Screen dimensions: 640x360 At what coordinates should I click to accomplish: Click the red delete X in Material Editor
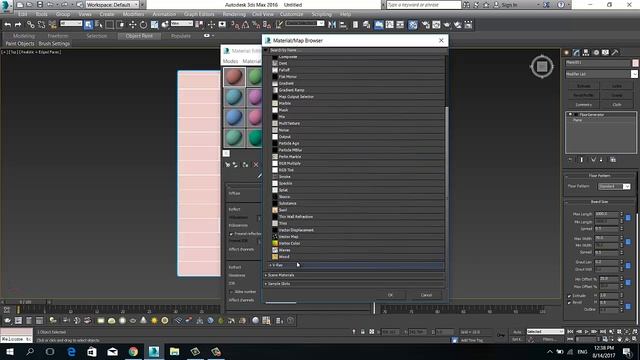coord(256,164)
